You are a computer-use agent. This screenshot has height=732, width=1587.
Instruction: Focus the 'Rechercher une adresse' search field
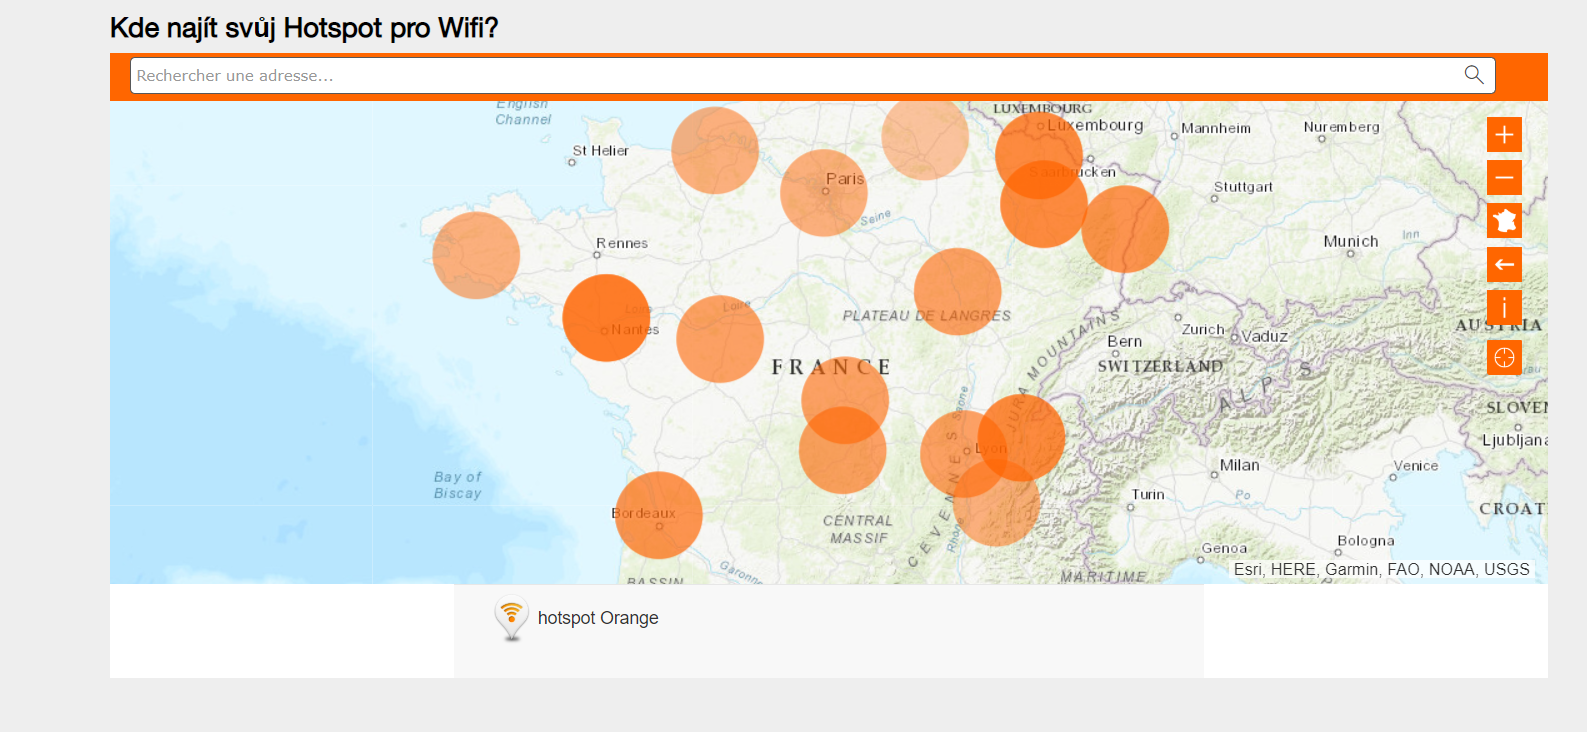click(x=812, y=75)
